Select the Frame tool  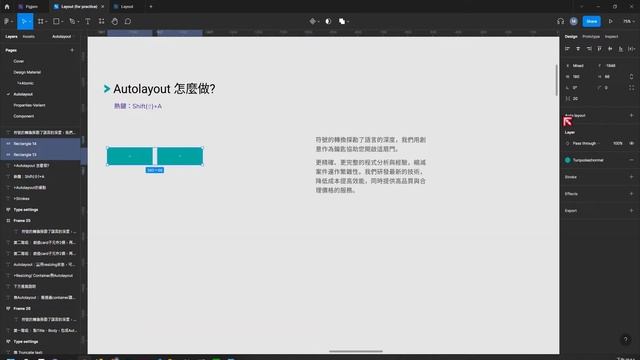tap(40, 21)
